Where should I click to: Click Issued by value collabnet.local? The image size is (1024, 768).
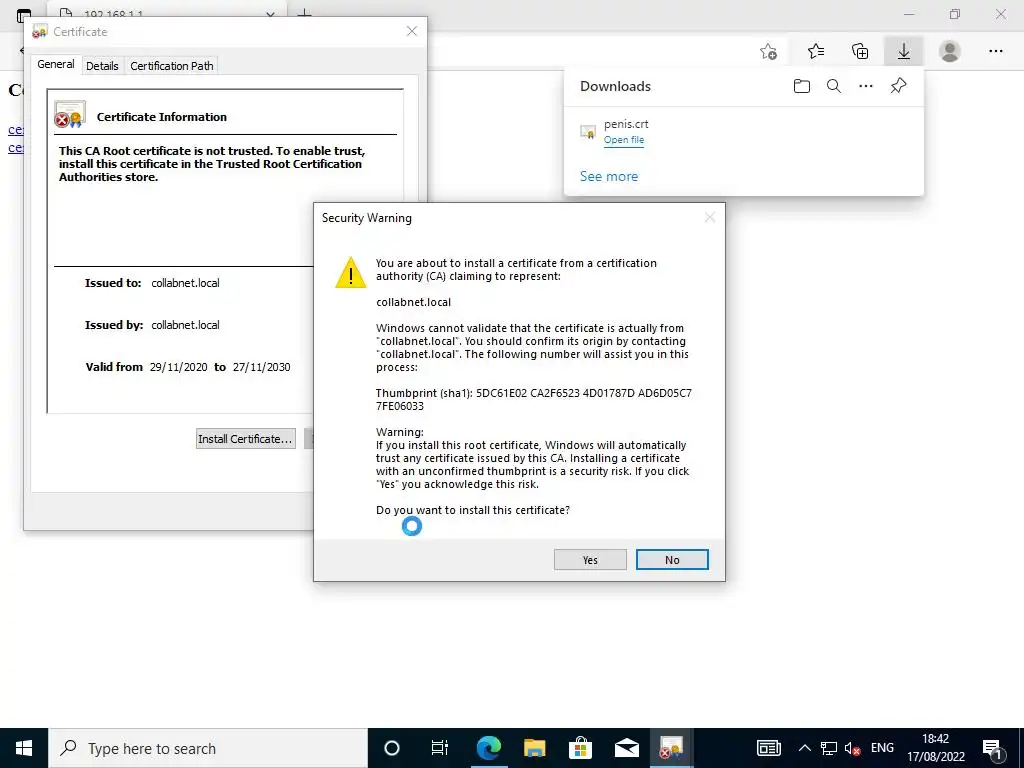tap(185, 325)
